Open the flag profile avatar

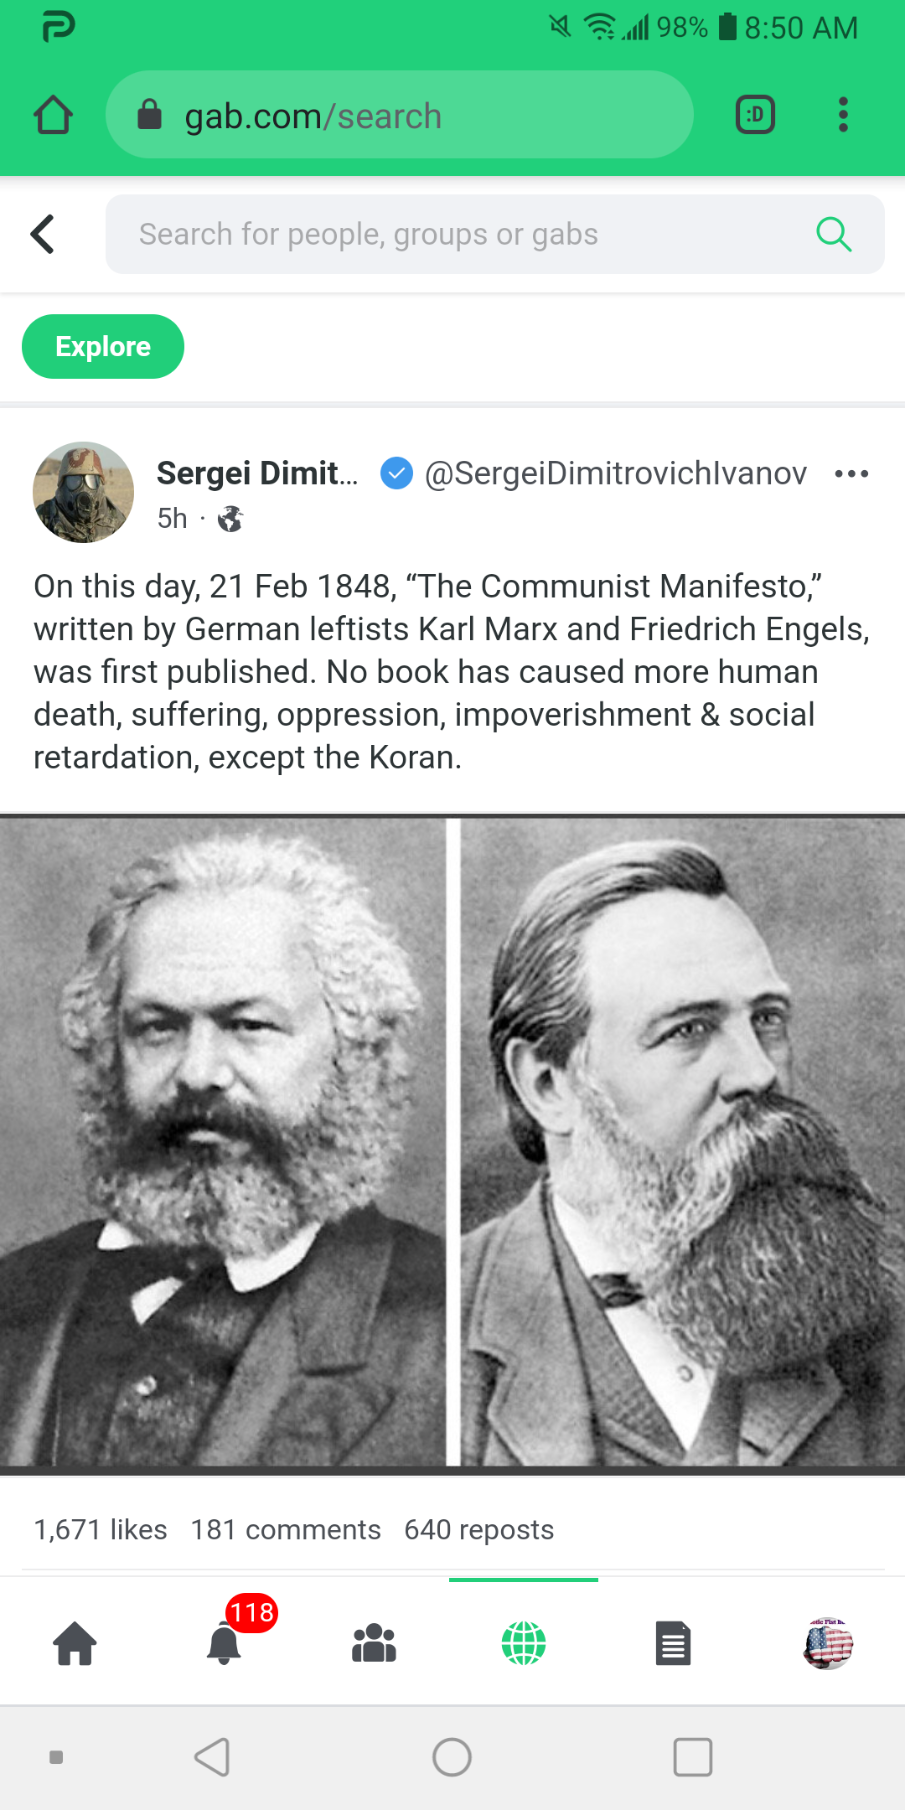coord(828,1643)
